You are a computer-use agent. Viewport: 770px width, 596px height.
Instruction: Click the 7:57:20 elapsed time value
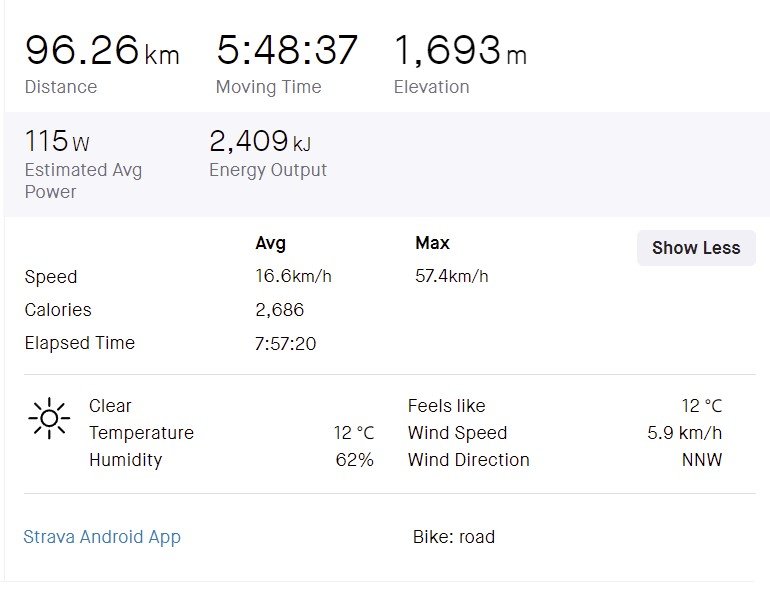click(285, 344)
